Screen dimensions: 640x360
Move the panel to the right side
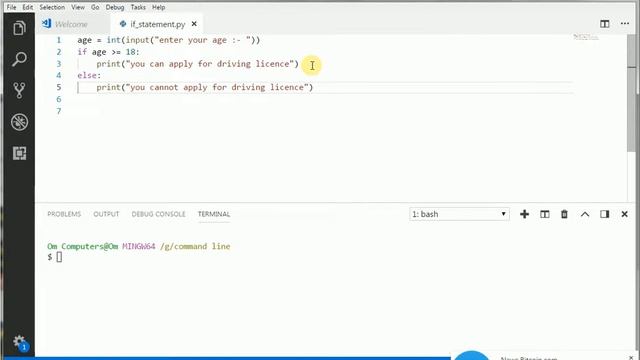click(604, 214)
